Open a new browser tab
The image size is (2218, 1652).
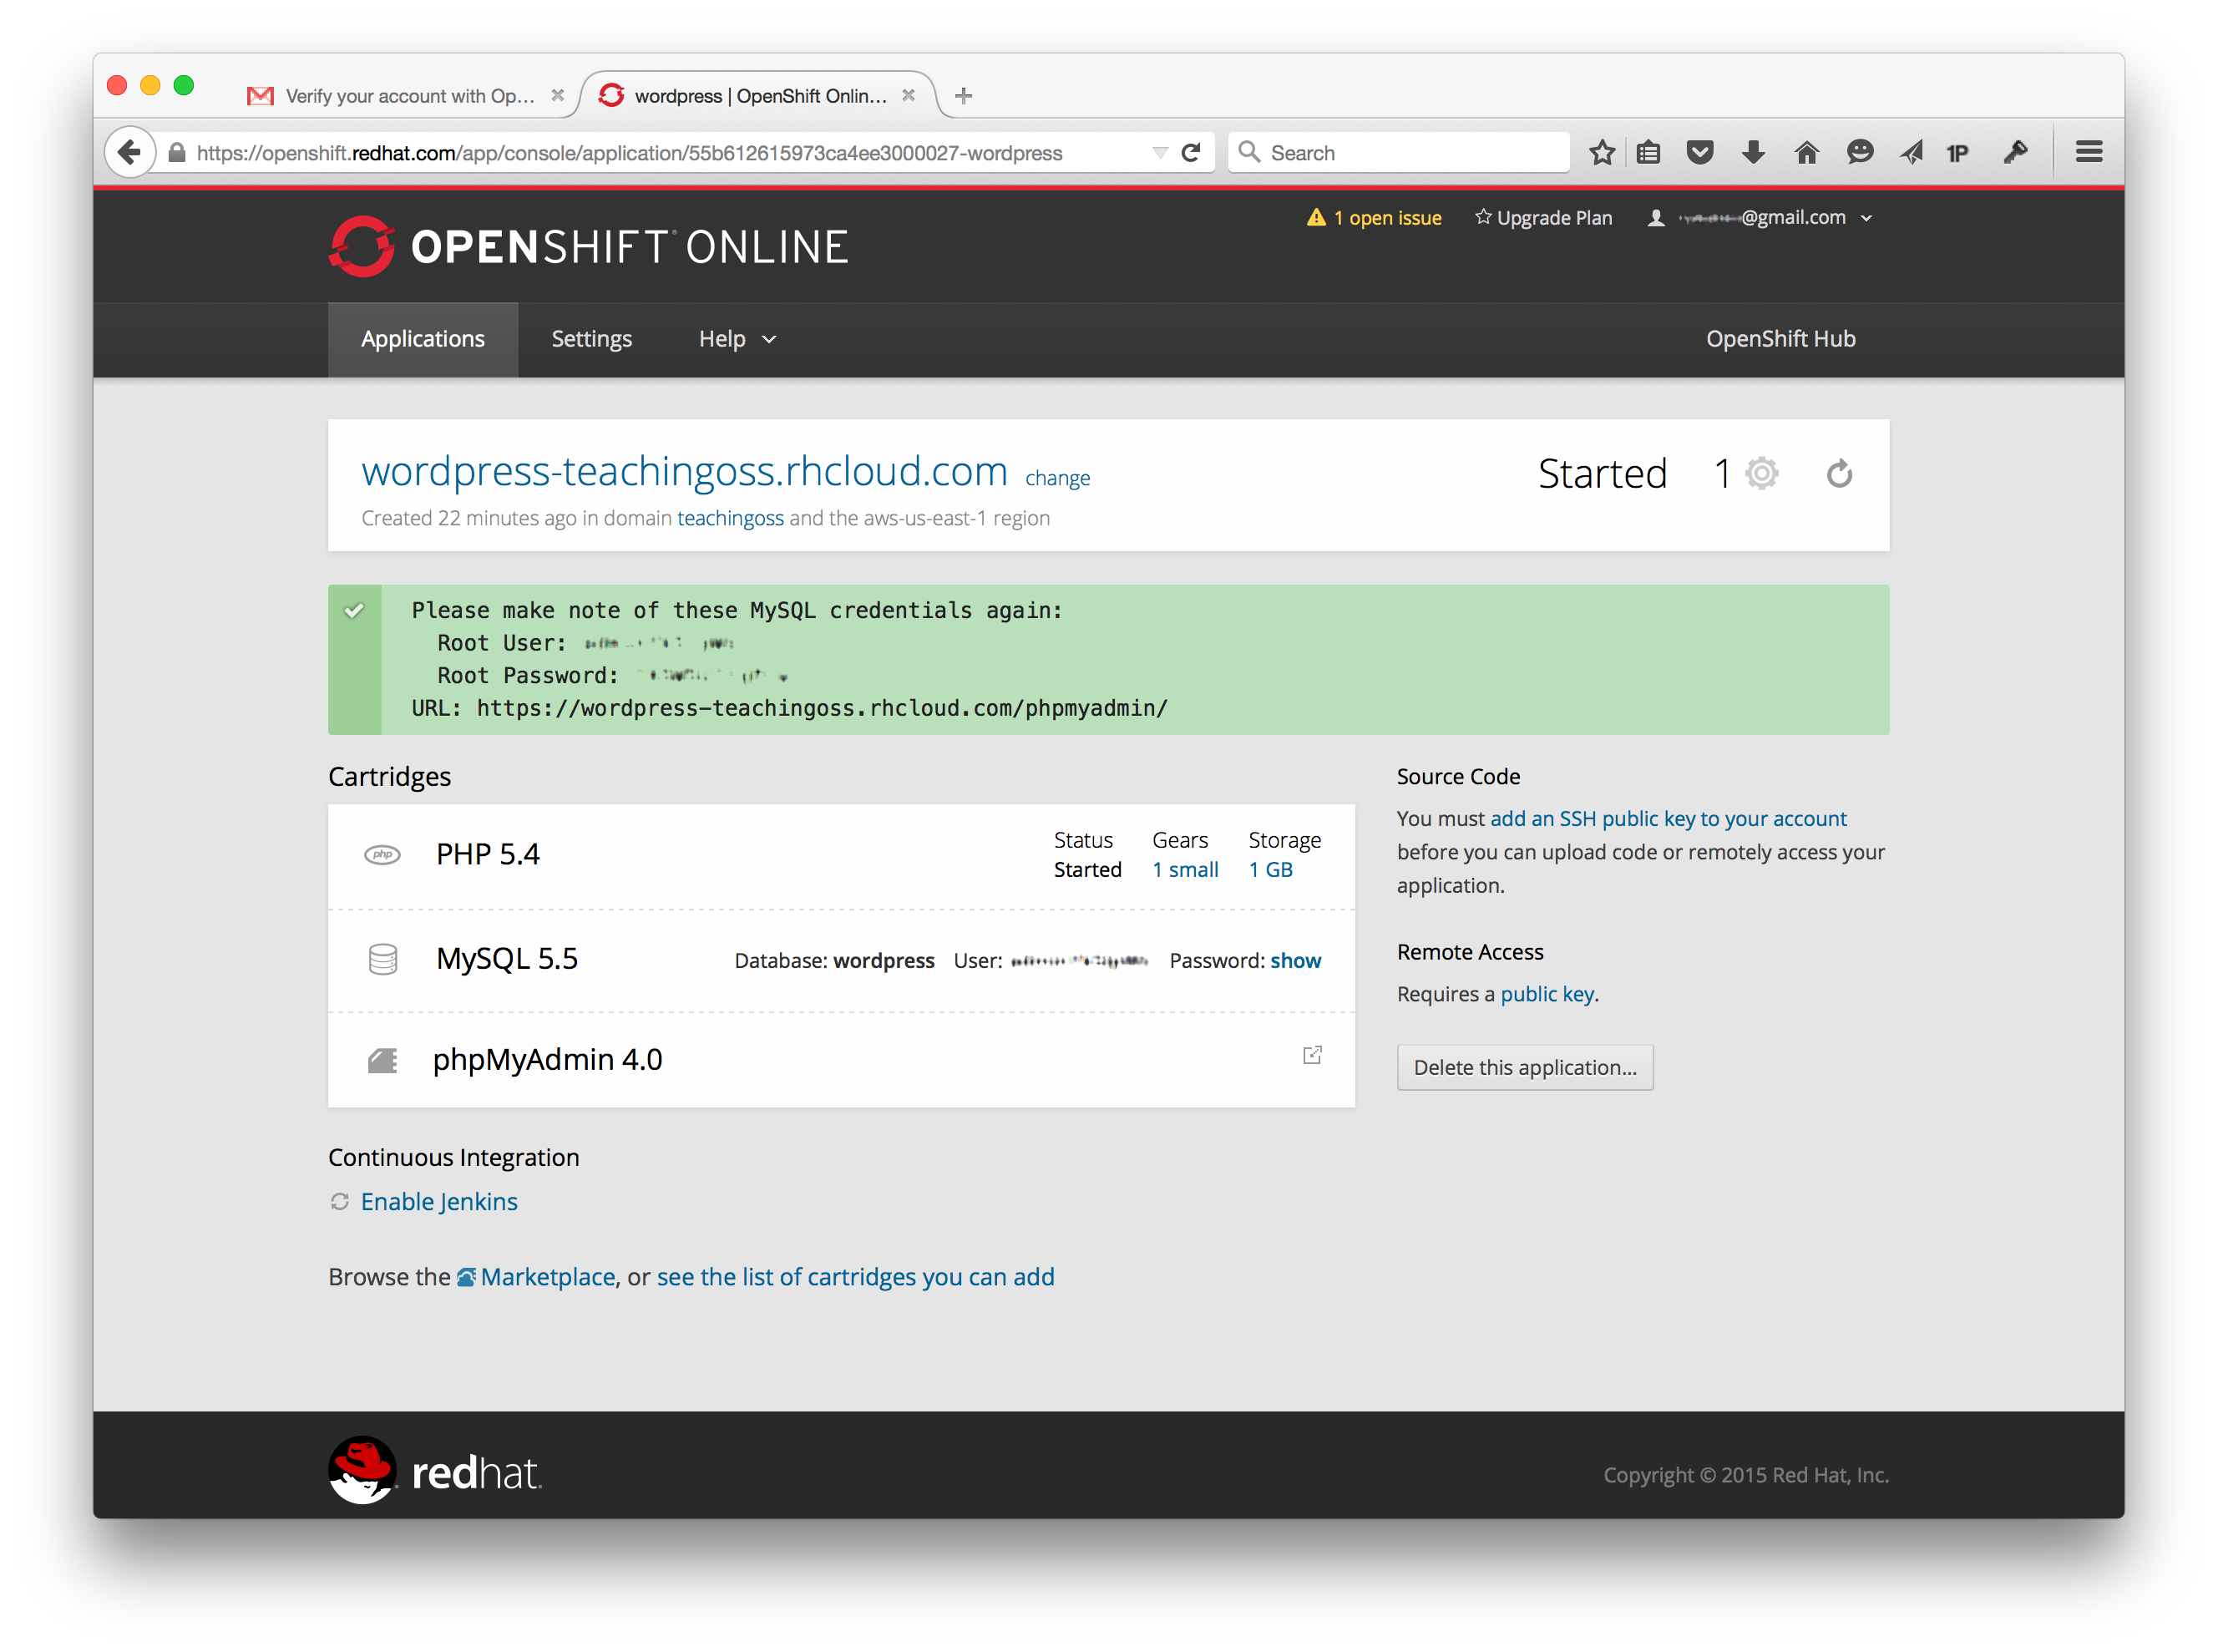(x=963, y=96)
